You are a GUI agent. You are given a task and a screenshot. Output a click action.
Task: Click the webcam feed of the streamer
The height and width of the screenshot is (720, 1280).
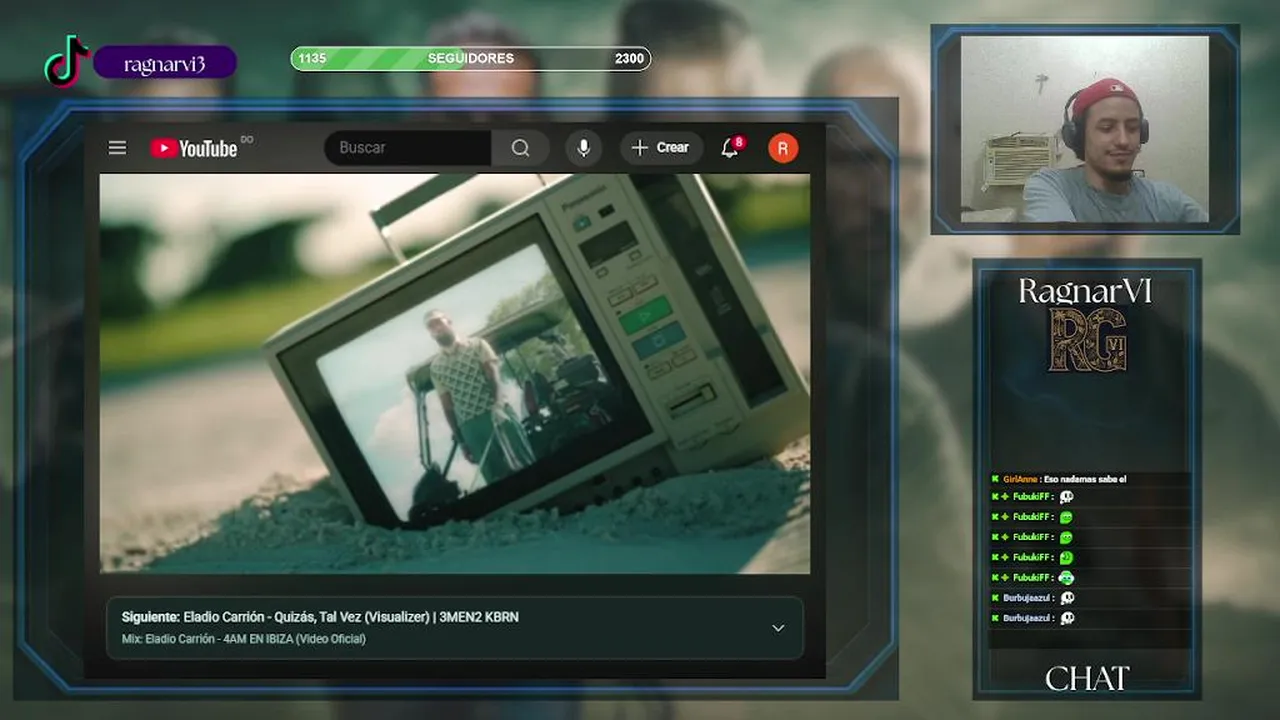click(x=1085, y=129)
